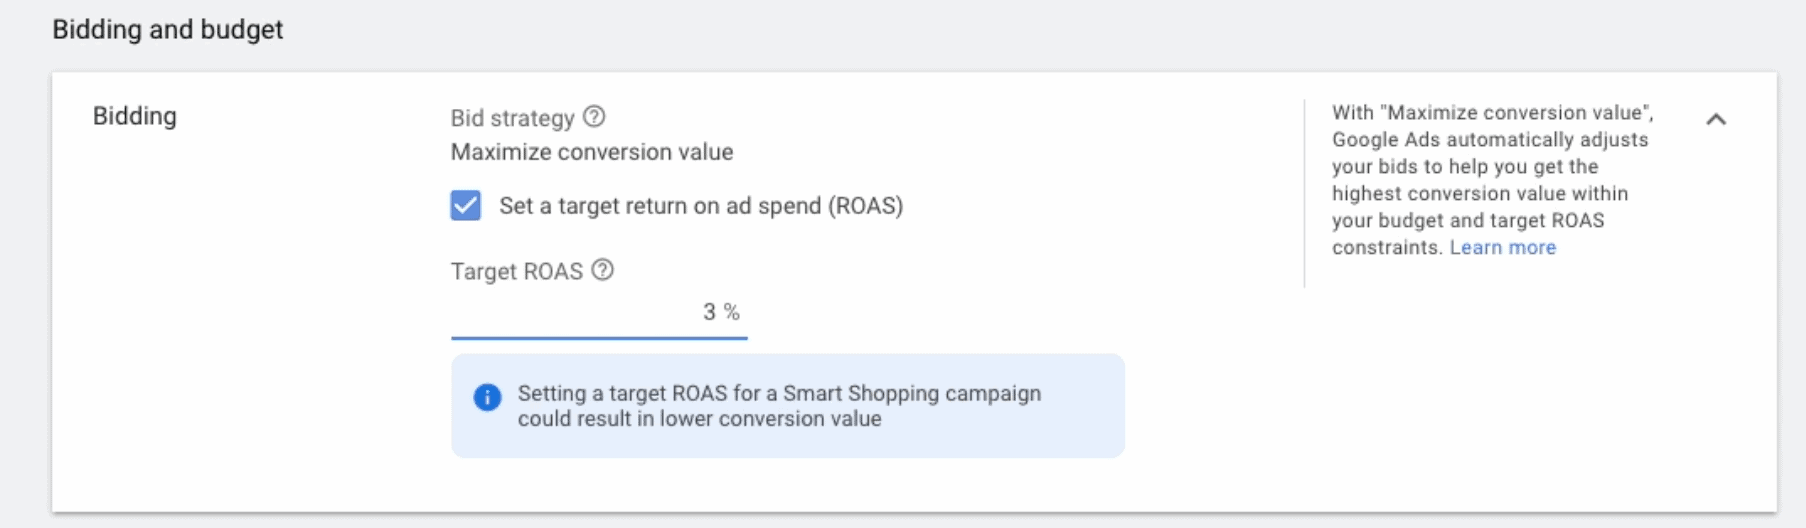This screenshot has width=1806, height=528.
Task: Click the Maximize conversion value help description
Action: (x=1492, y=180)
